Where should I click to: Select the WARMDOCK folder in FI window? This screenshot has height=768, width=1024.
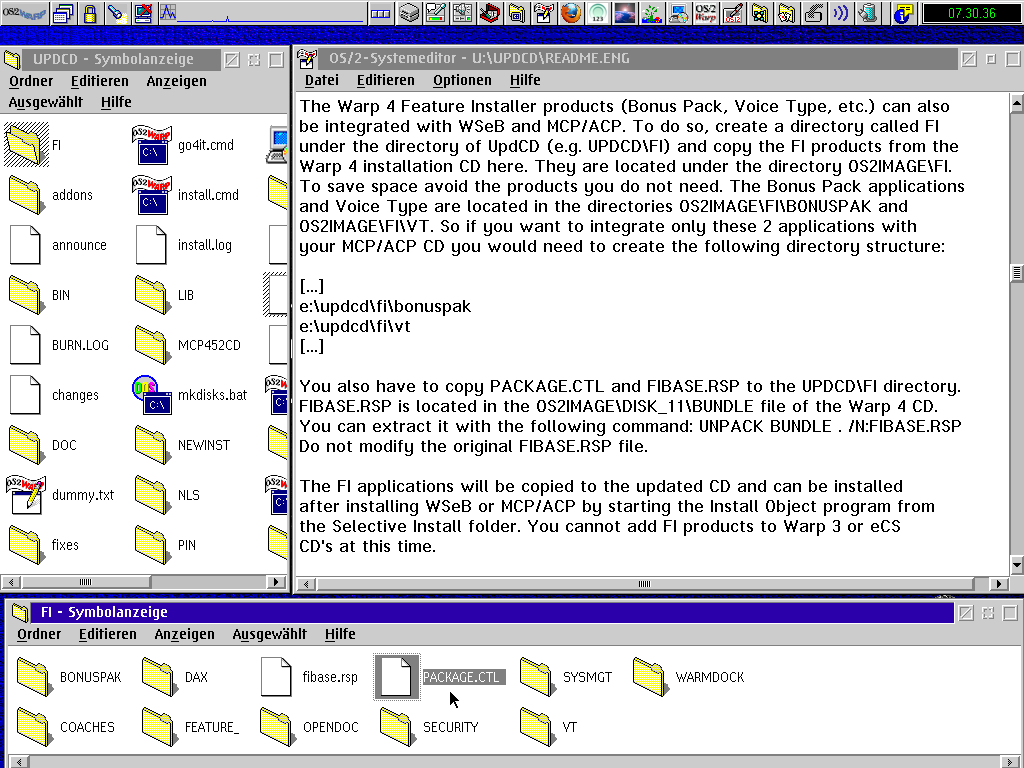coord(650,677)
